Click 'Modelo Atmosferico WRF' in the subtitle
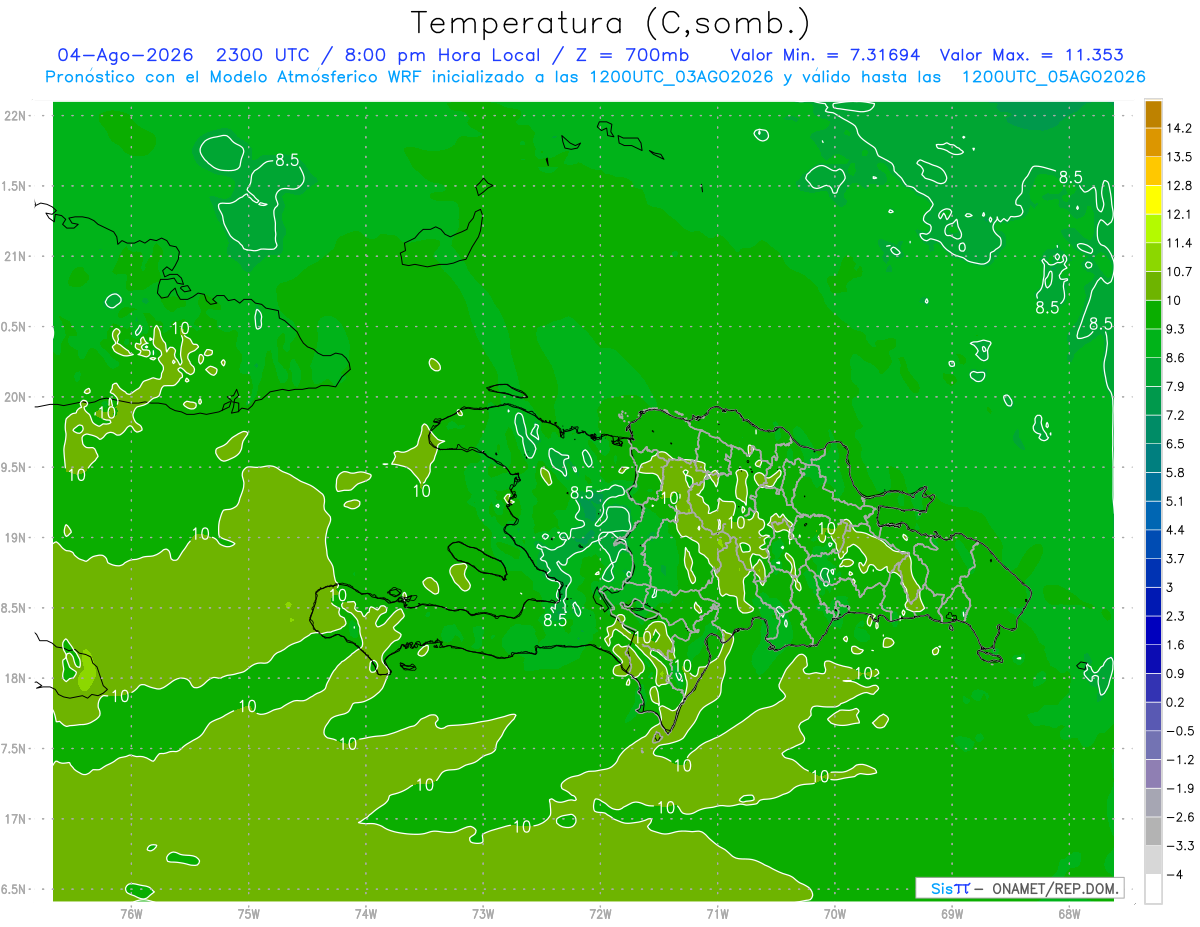 (x=317, y=77)
